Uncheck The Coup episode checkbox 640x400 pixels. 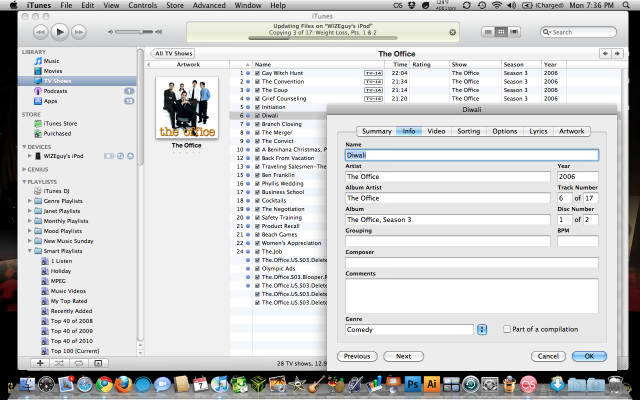[258, 90]
